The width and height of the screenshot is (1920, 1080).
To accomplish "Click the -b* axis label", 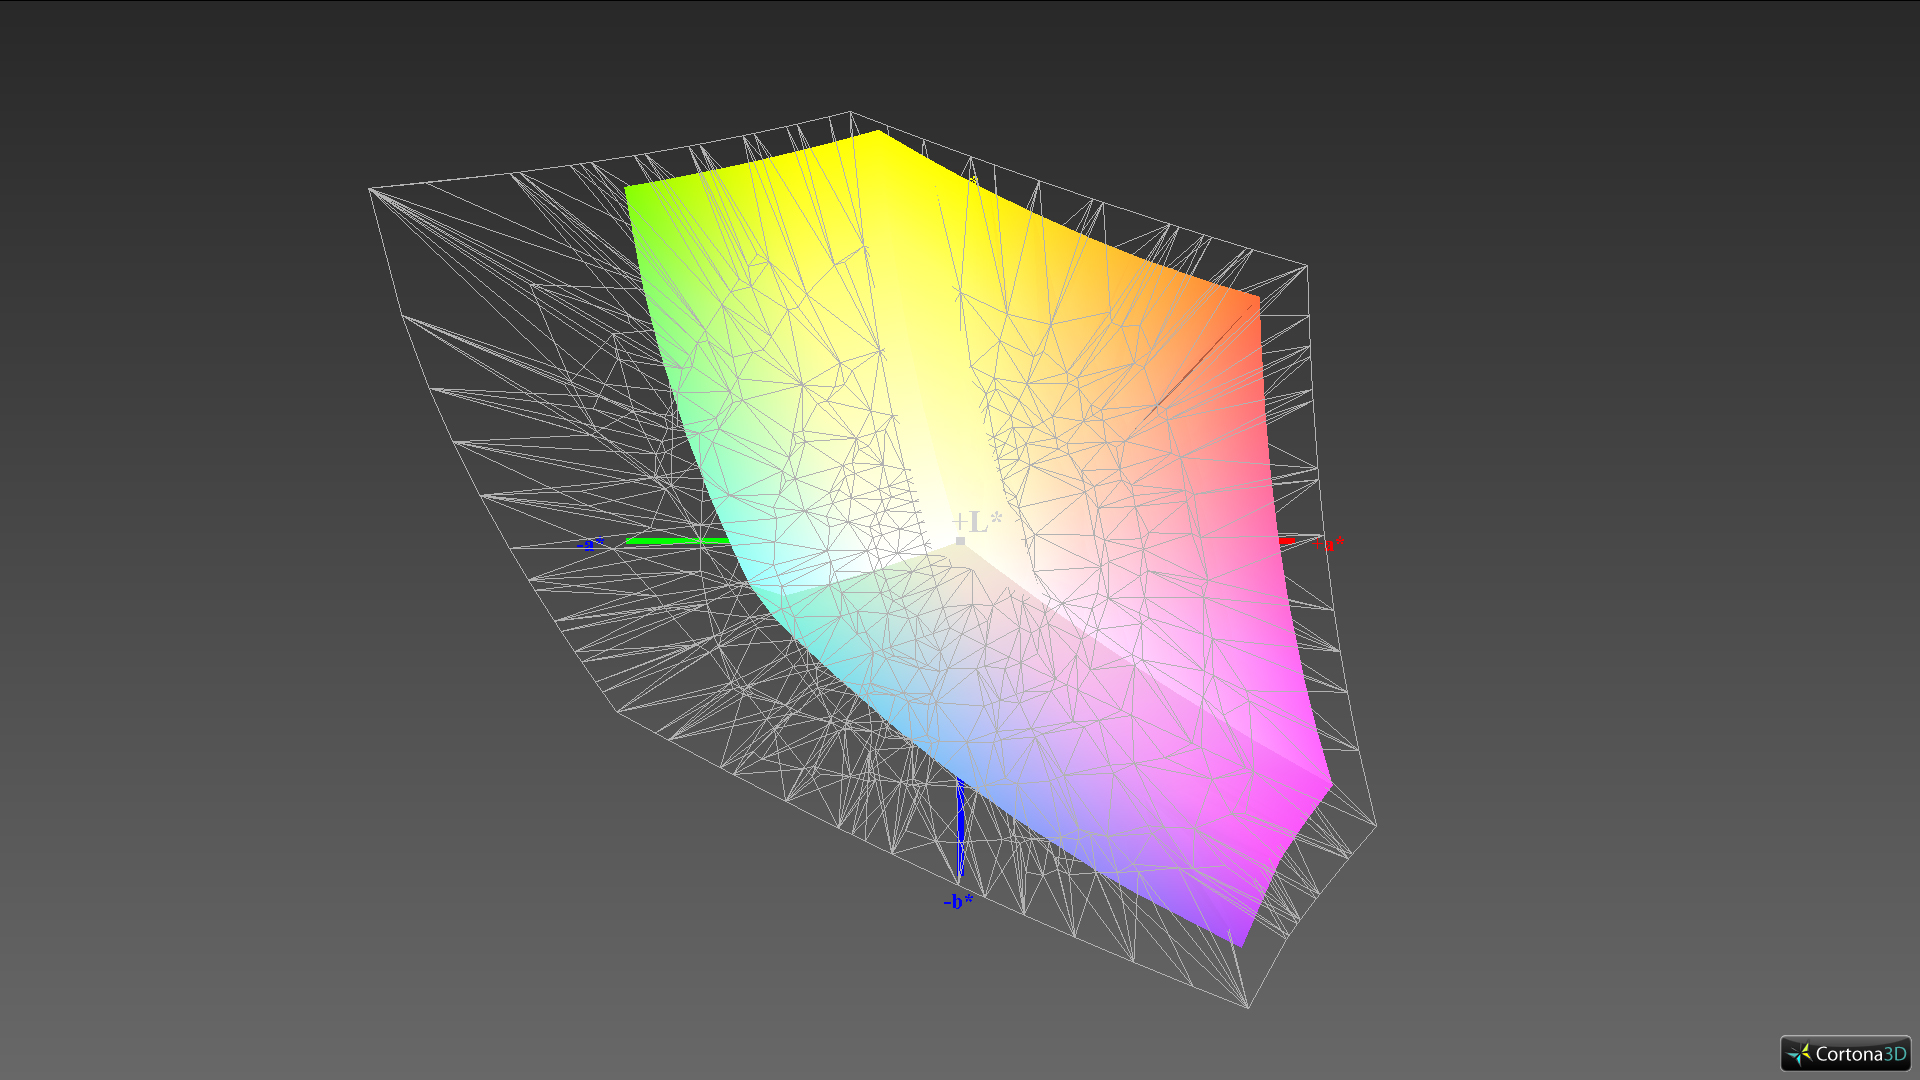I will (x=957, y=901).
